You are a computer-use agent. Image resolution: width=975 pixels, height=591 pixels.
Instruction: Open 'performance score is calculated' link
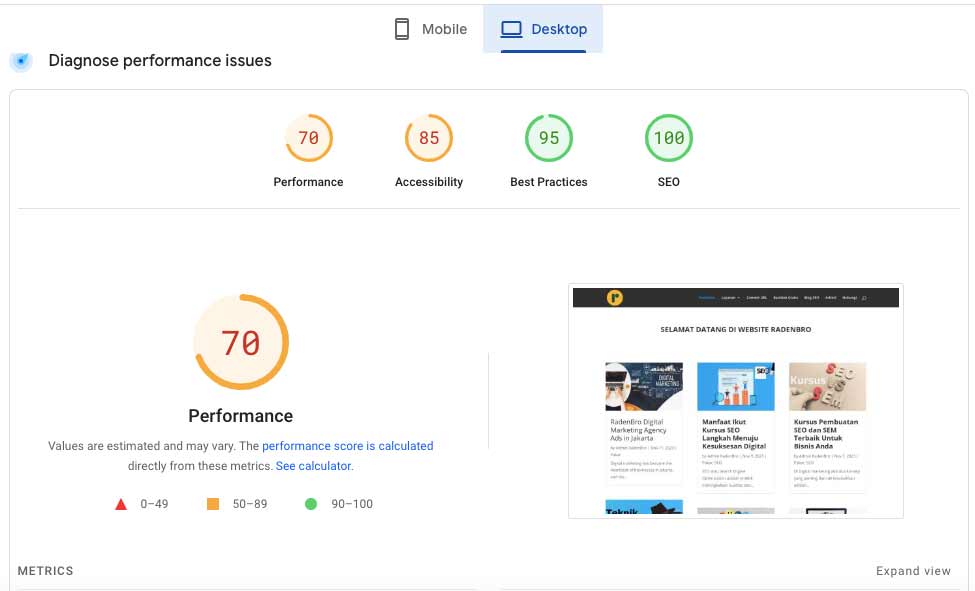click(x=348, y=446)
